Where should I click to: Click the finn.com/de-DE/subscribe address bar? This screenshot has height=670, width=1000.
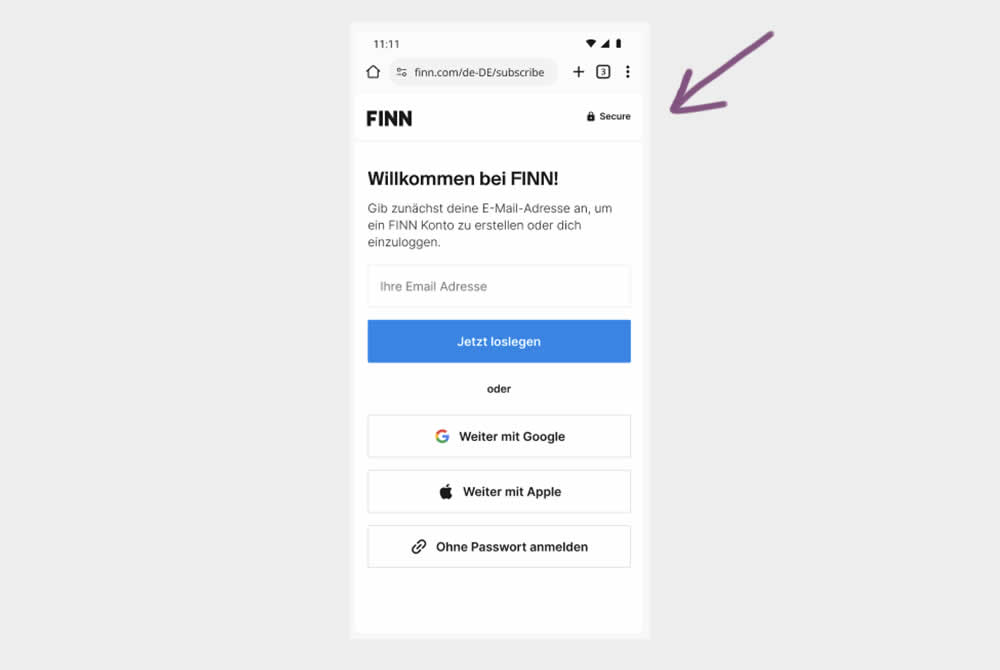[x=473, y=72]
